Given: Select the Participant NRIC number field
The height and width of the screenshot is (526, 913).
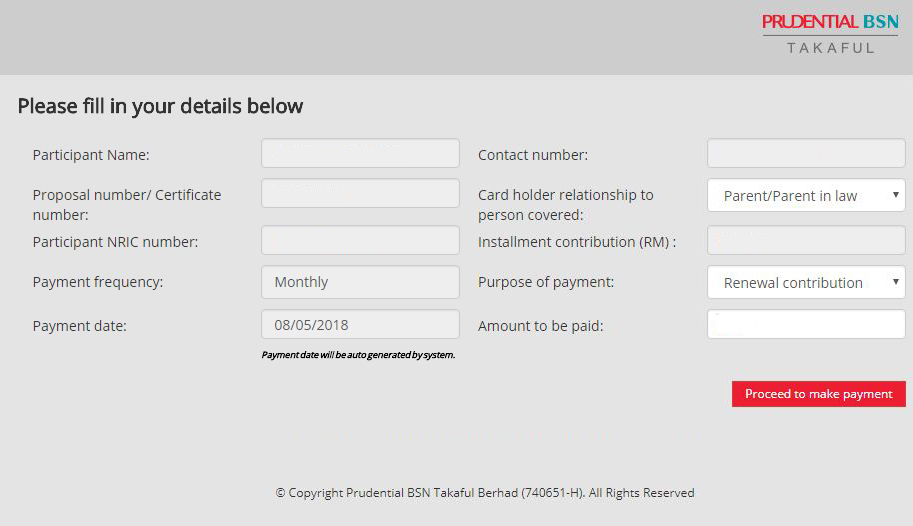Looking at the screenshot, I should tap(360, 241).
